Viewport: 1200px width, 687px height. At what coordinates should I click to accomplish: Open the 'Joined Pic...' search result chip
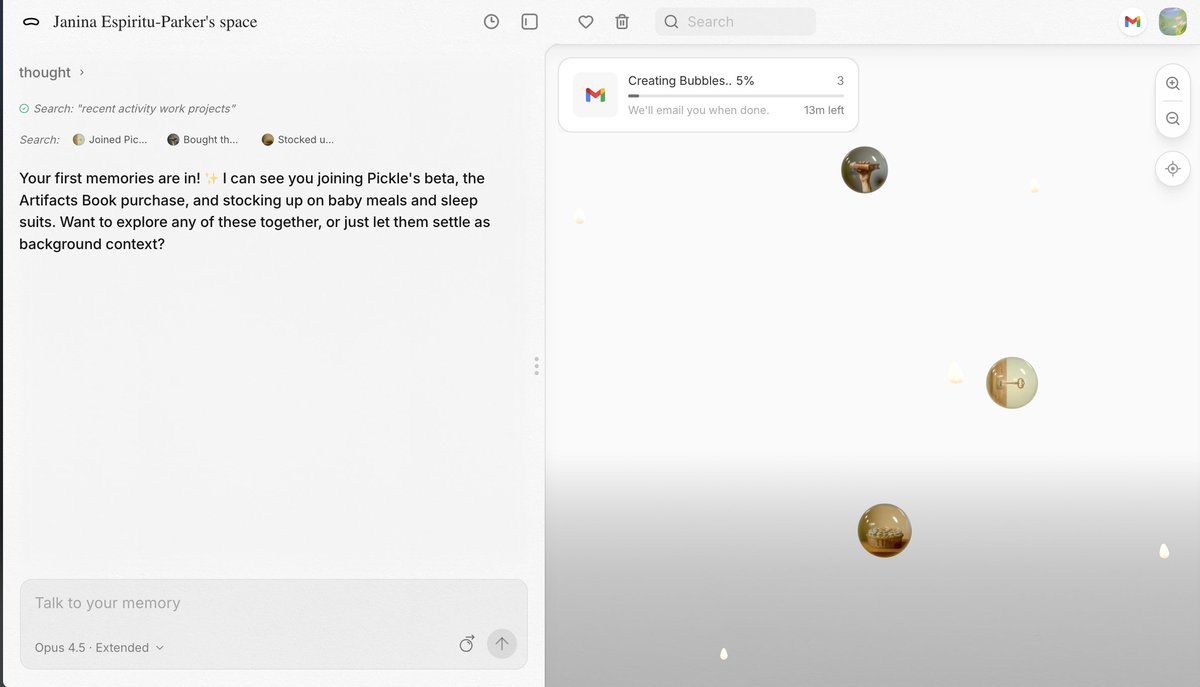click(x=110, y=140)
